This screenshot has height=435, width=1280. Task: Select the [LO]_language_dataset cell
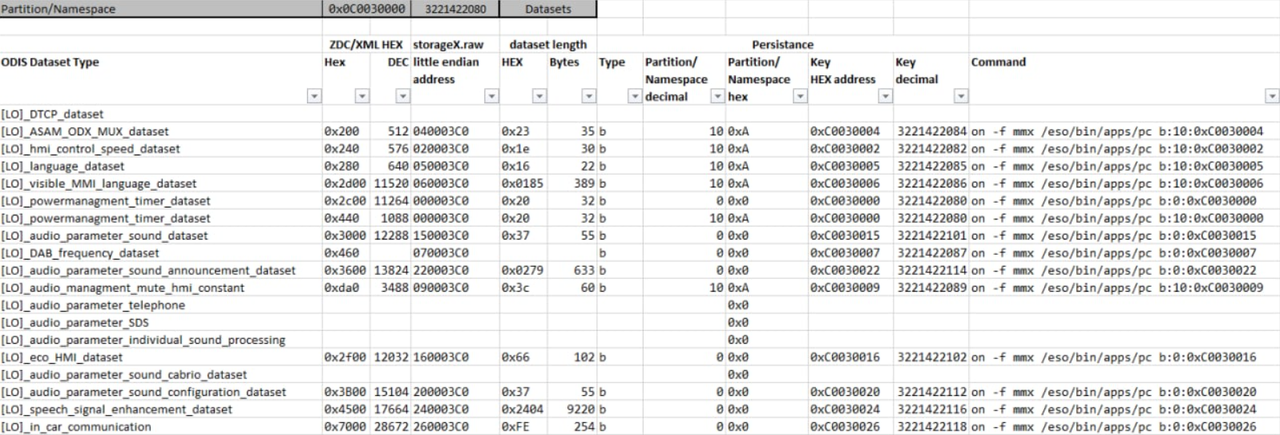pos(161,166)
